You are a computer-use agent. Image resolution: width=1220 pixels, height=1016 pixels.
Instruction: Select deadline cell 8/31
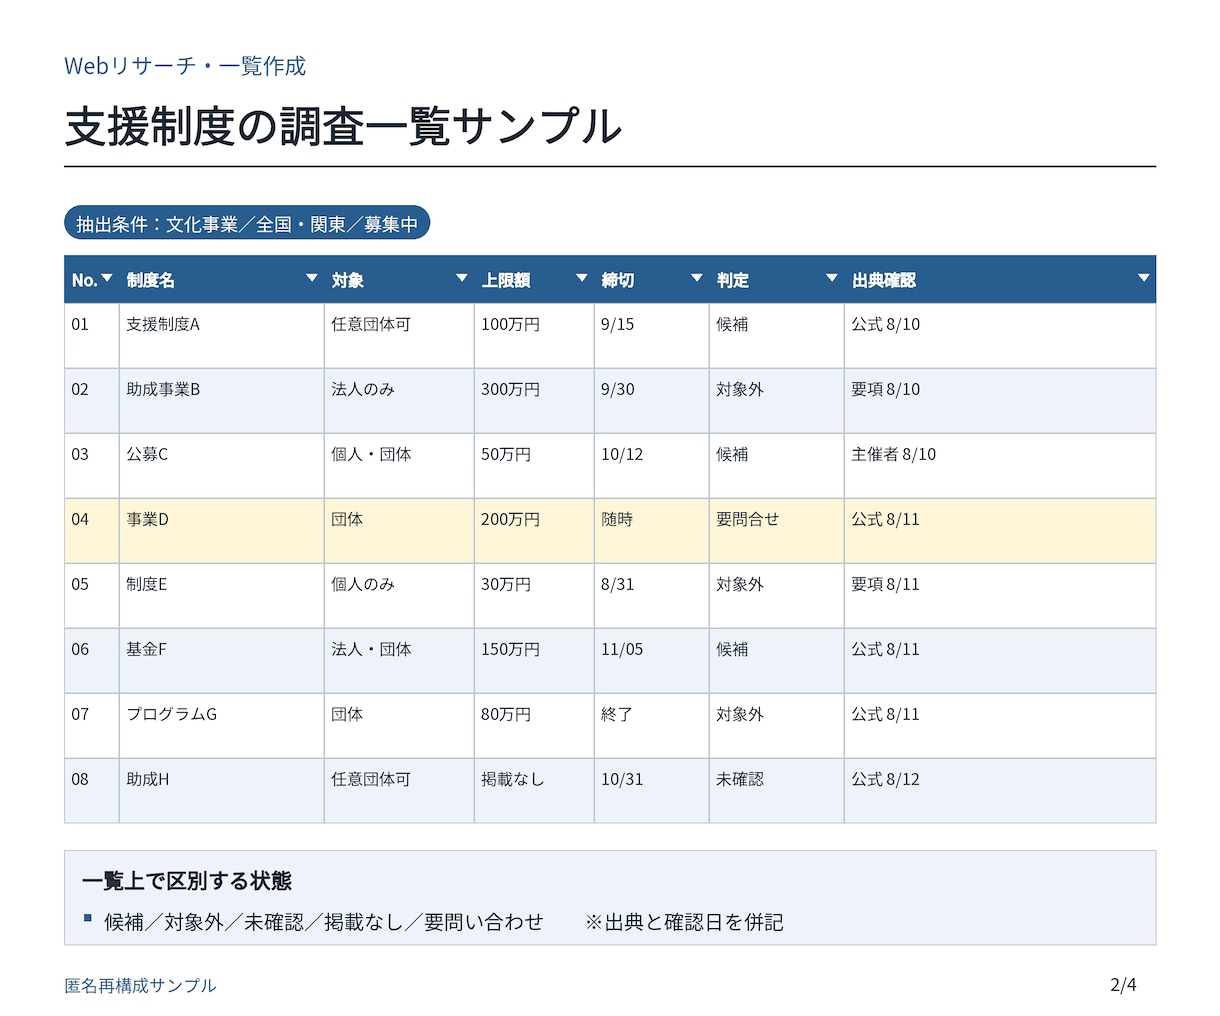click(652, 595)
